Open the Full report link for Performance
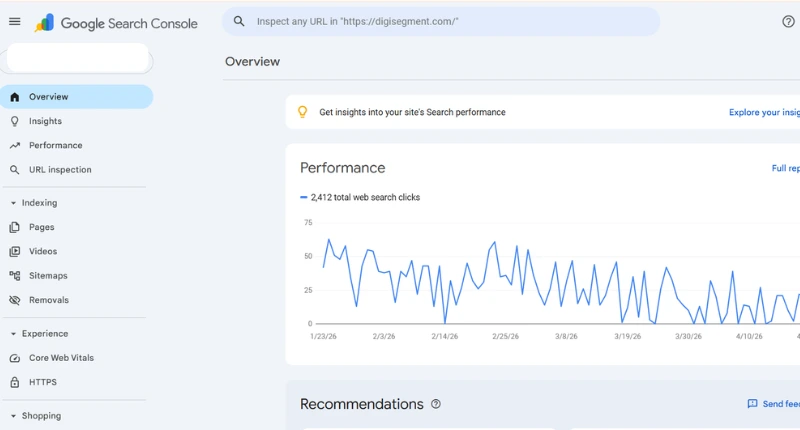The width and height of the screenshot is (800, 430). pyautogui.click(x=785, y=169)
